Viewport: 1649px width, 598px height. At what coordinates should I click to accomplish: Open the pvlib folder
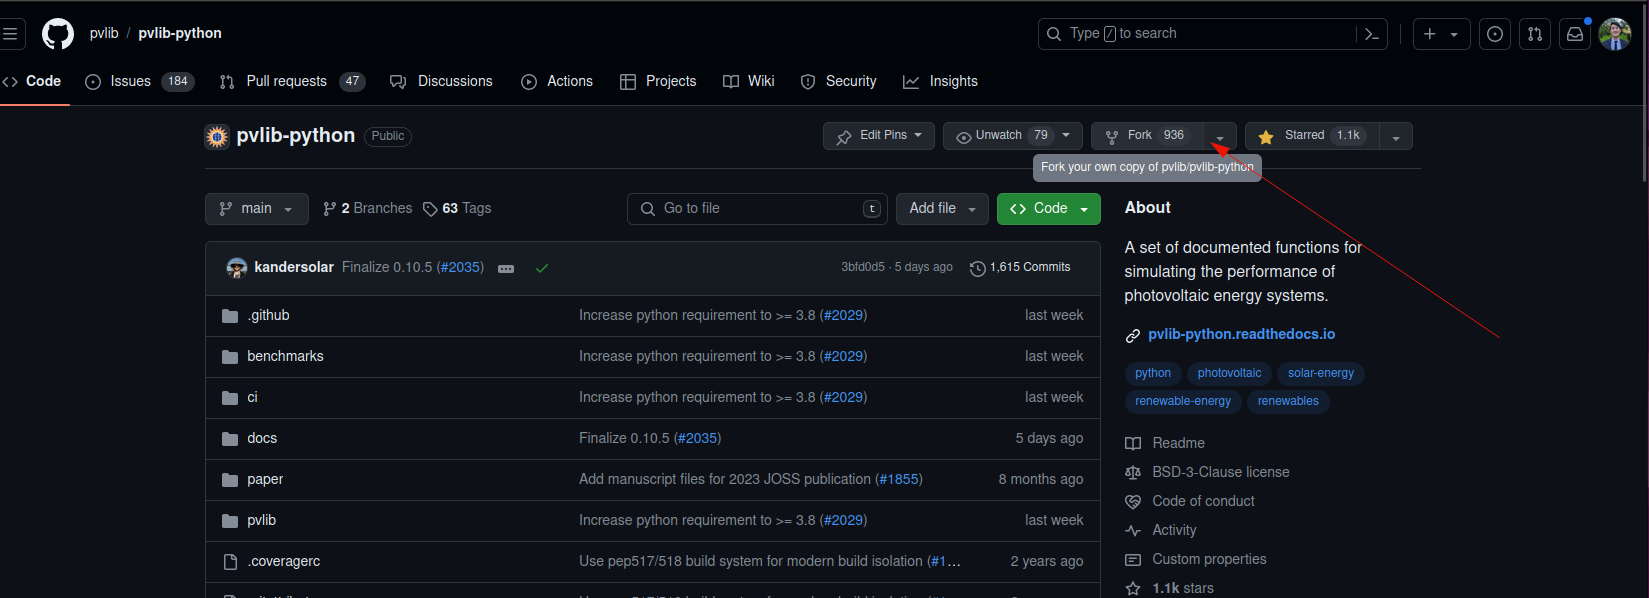point(261,520)
